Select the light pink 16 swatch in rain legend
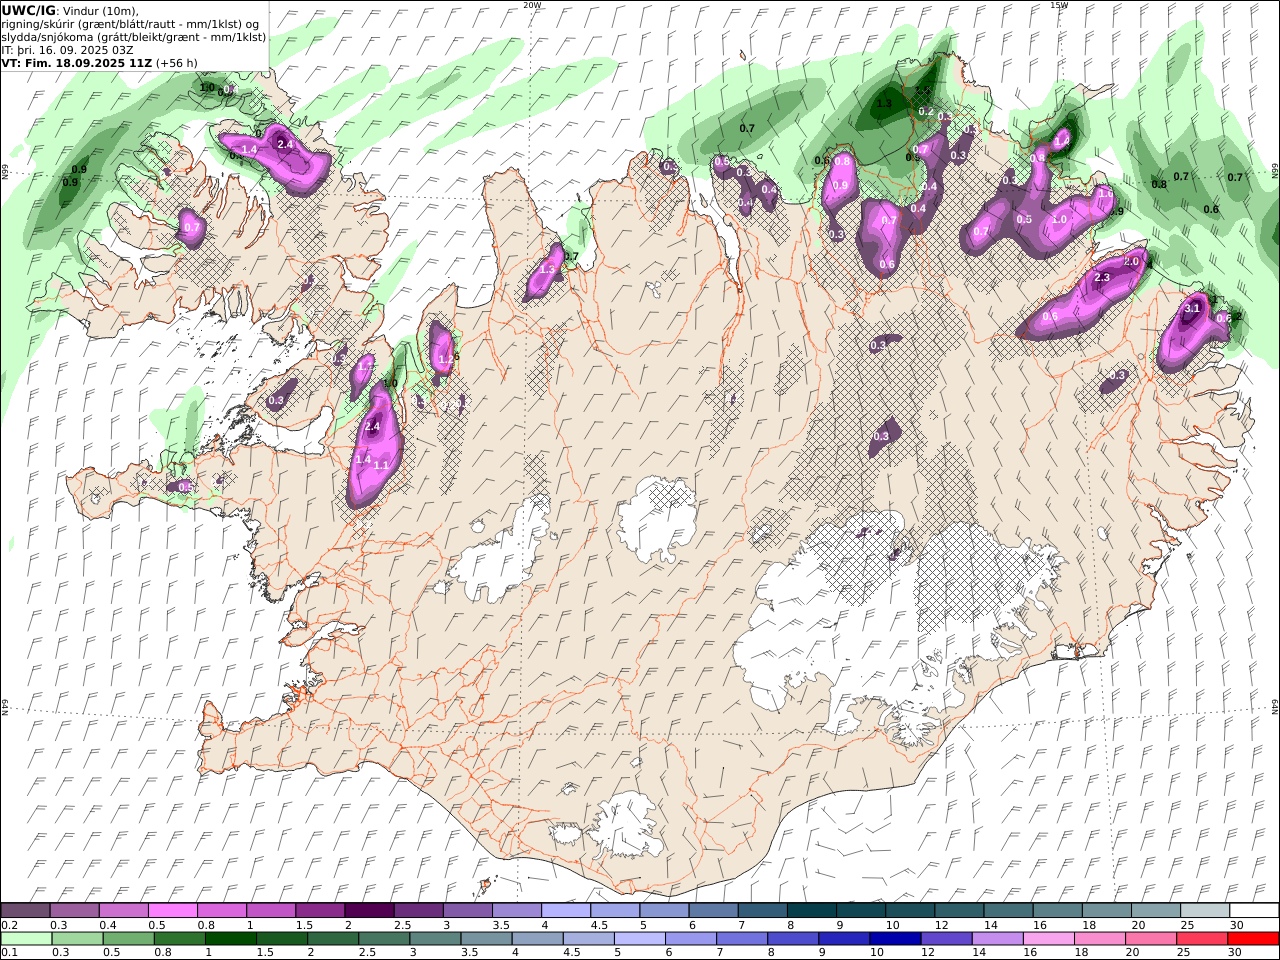The image size is (1280, 960). [1049, 939]
